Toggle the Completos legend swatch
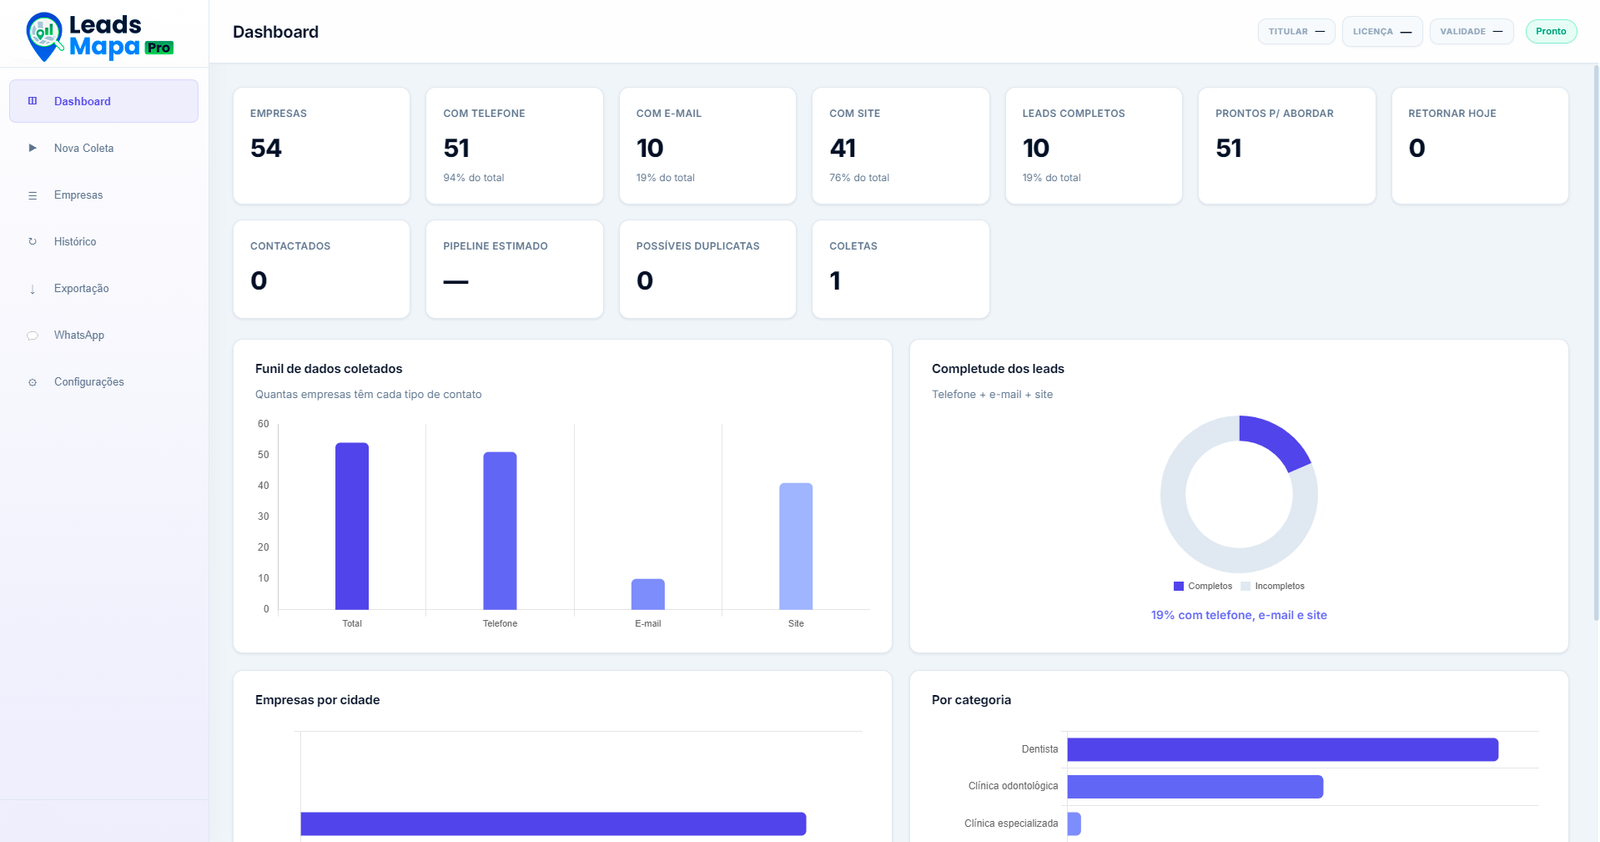 (1179, 586)
